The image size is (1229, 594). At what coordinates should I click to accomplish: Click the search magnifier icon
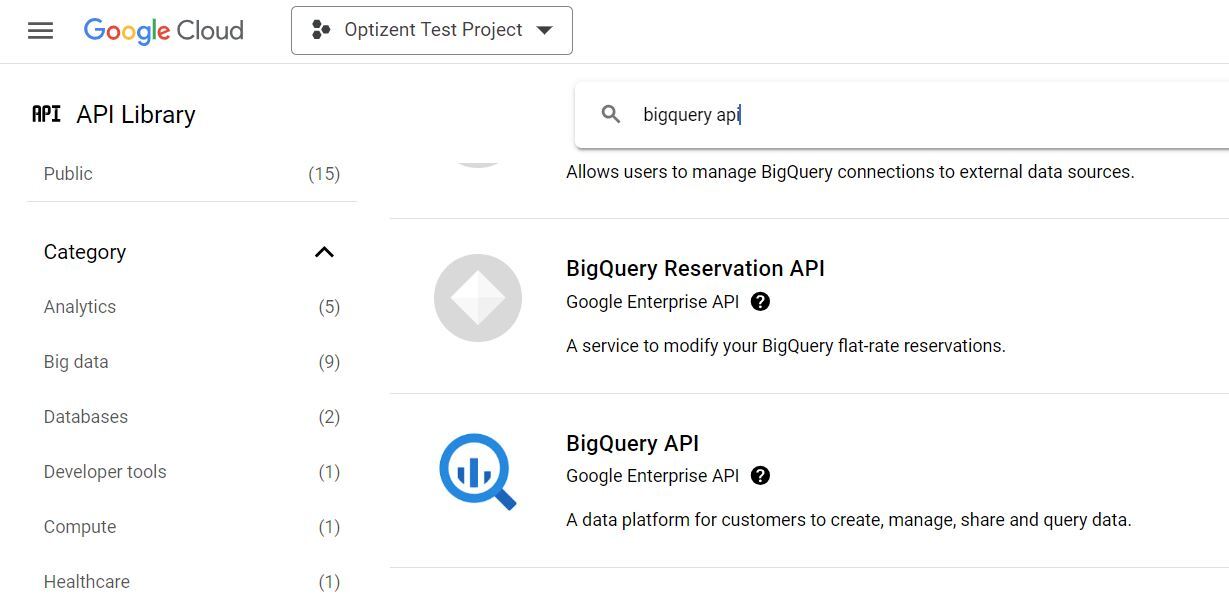610,114
